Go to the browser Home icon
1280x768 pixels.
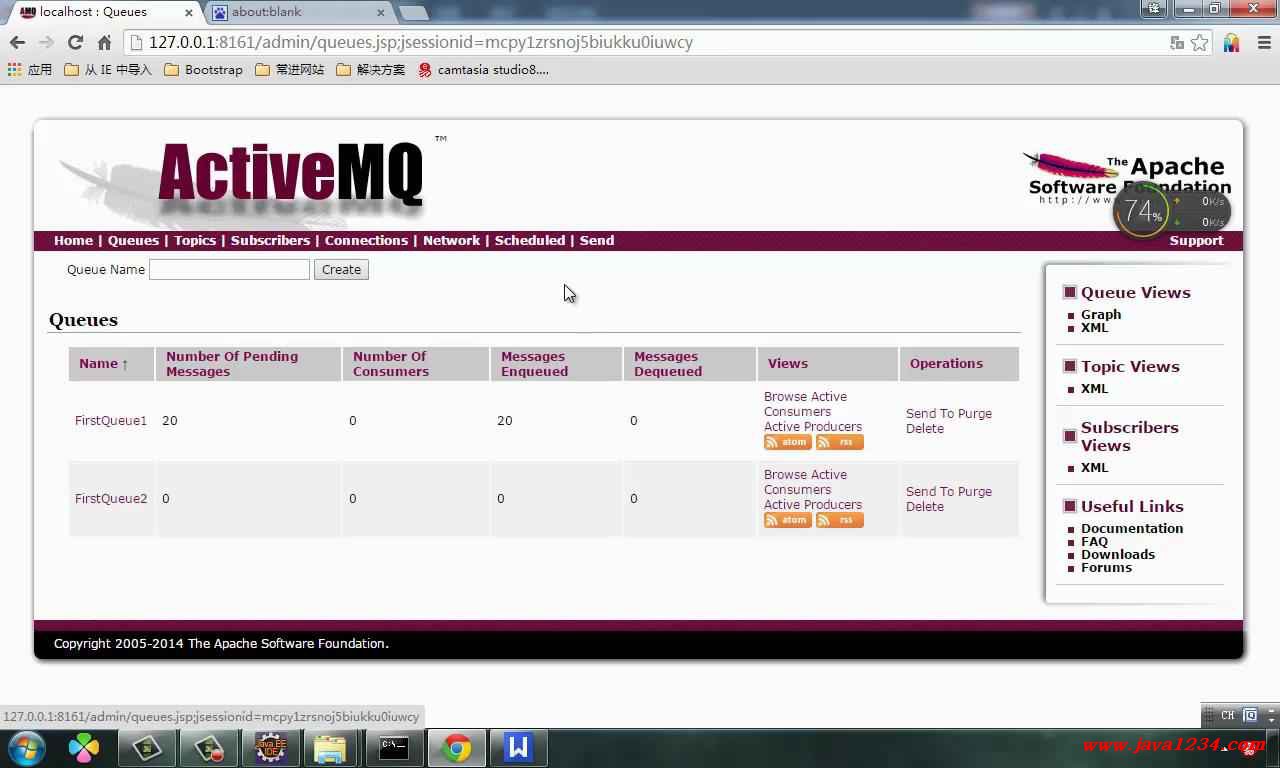[104, 42]
